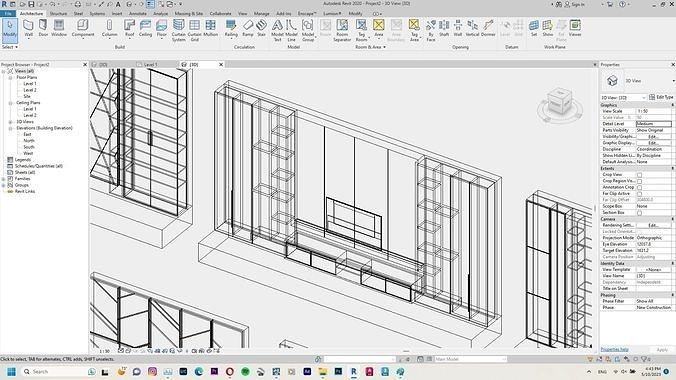Viewport: 676px width, 380px height.
Task: Choose the Shaft opening tool
Action: (x=444, y=28)
